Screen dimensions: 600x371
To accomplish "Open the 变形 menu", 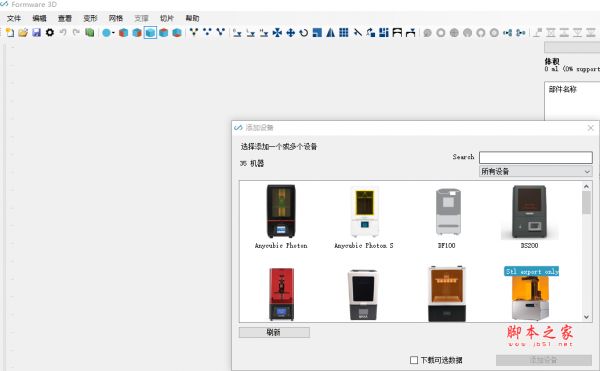I will (x=90, y=18).
